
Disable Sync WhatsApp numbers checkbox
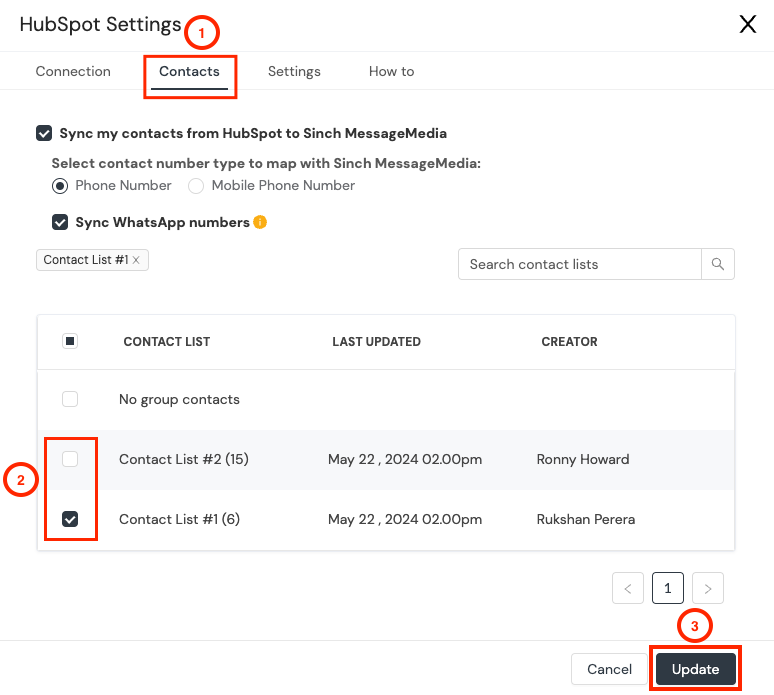(x=60, y=222)
